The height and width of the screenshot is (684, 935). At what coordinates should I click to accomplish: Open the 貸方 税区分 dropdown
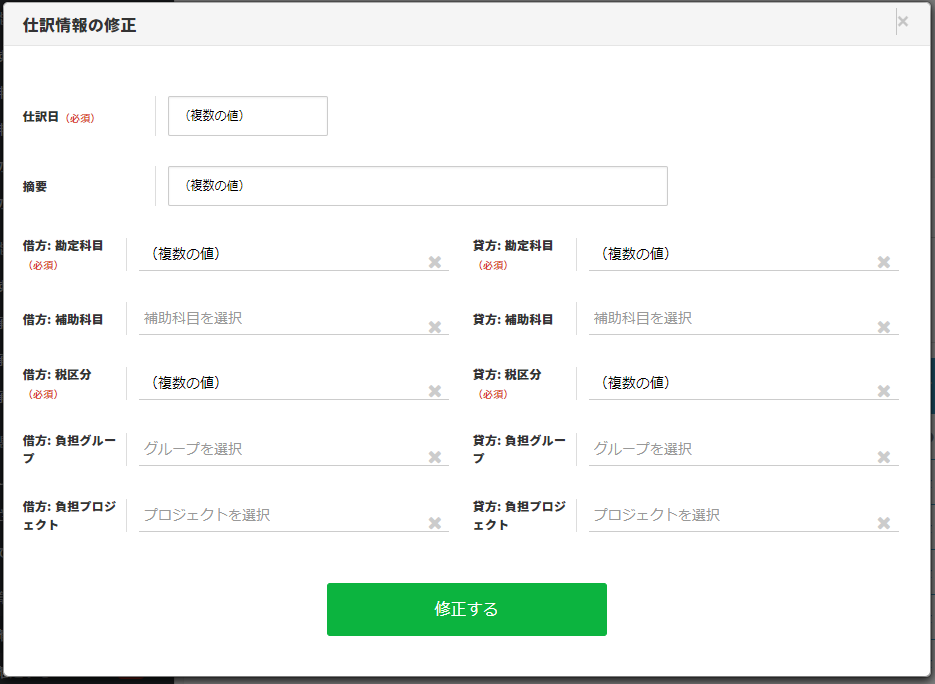(x=730, y=383)
